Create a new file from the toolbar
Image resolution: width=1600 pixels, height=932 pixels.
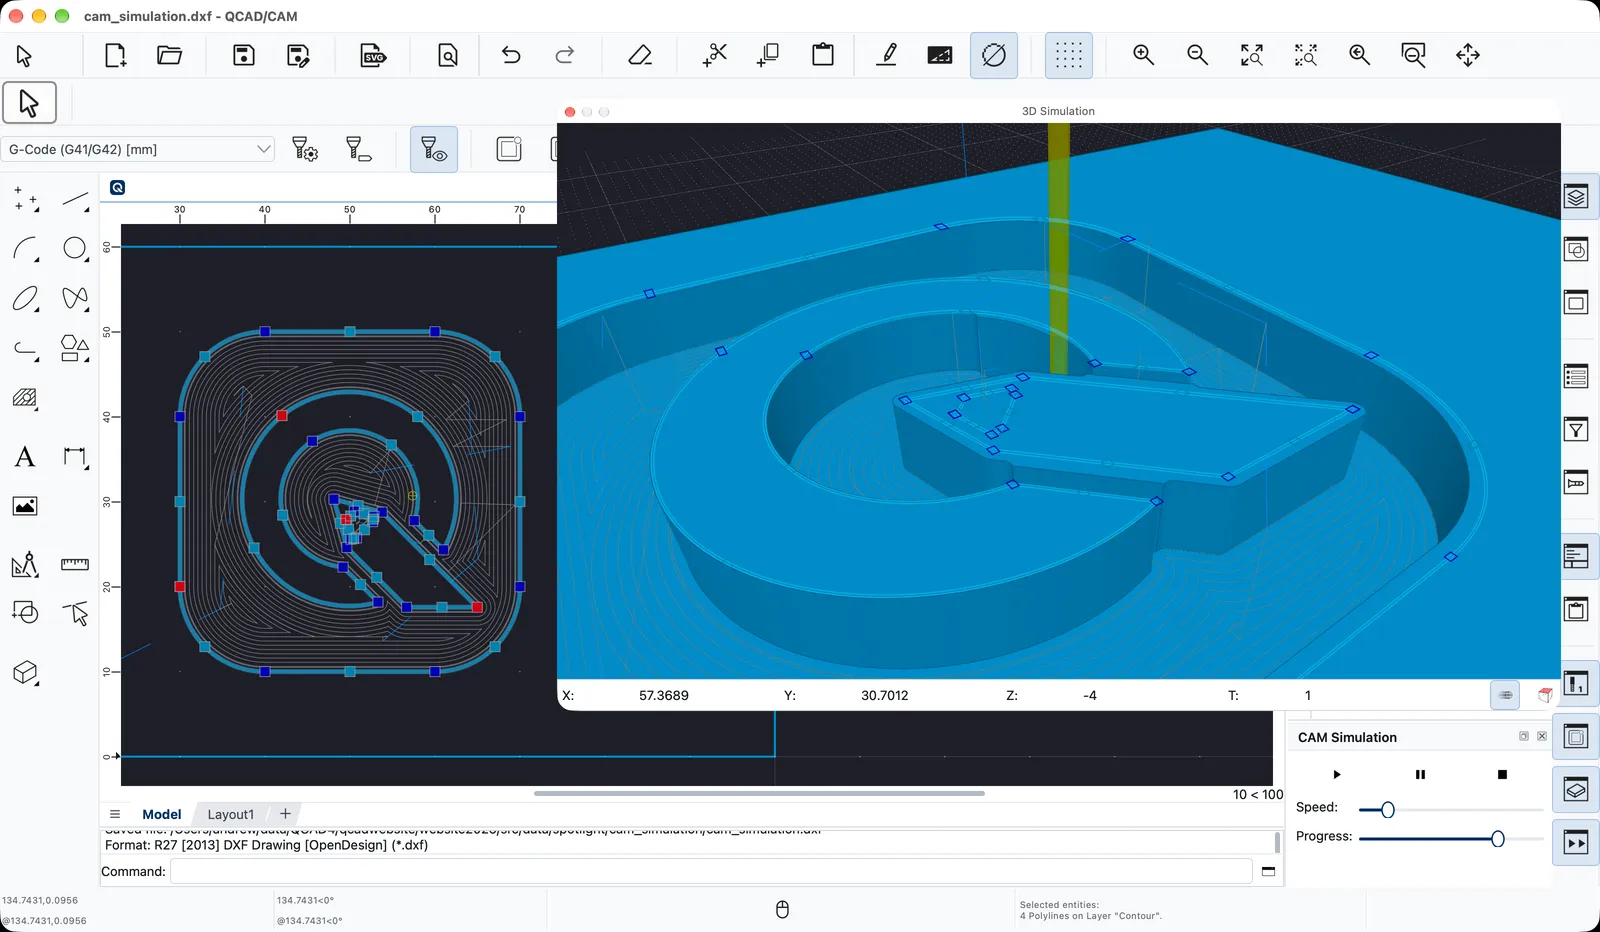click(116, 55)
